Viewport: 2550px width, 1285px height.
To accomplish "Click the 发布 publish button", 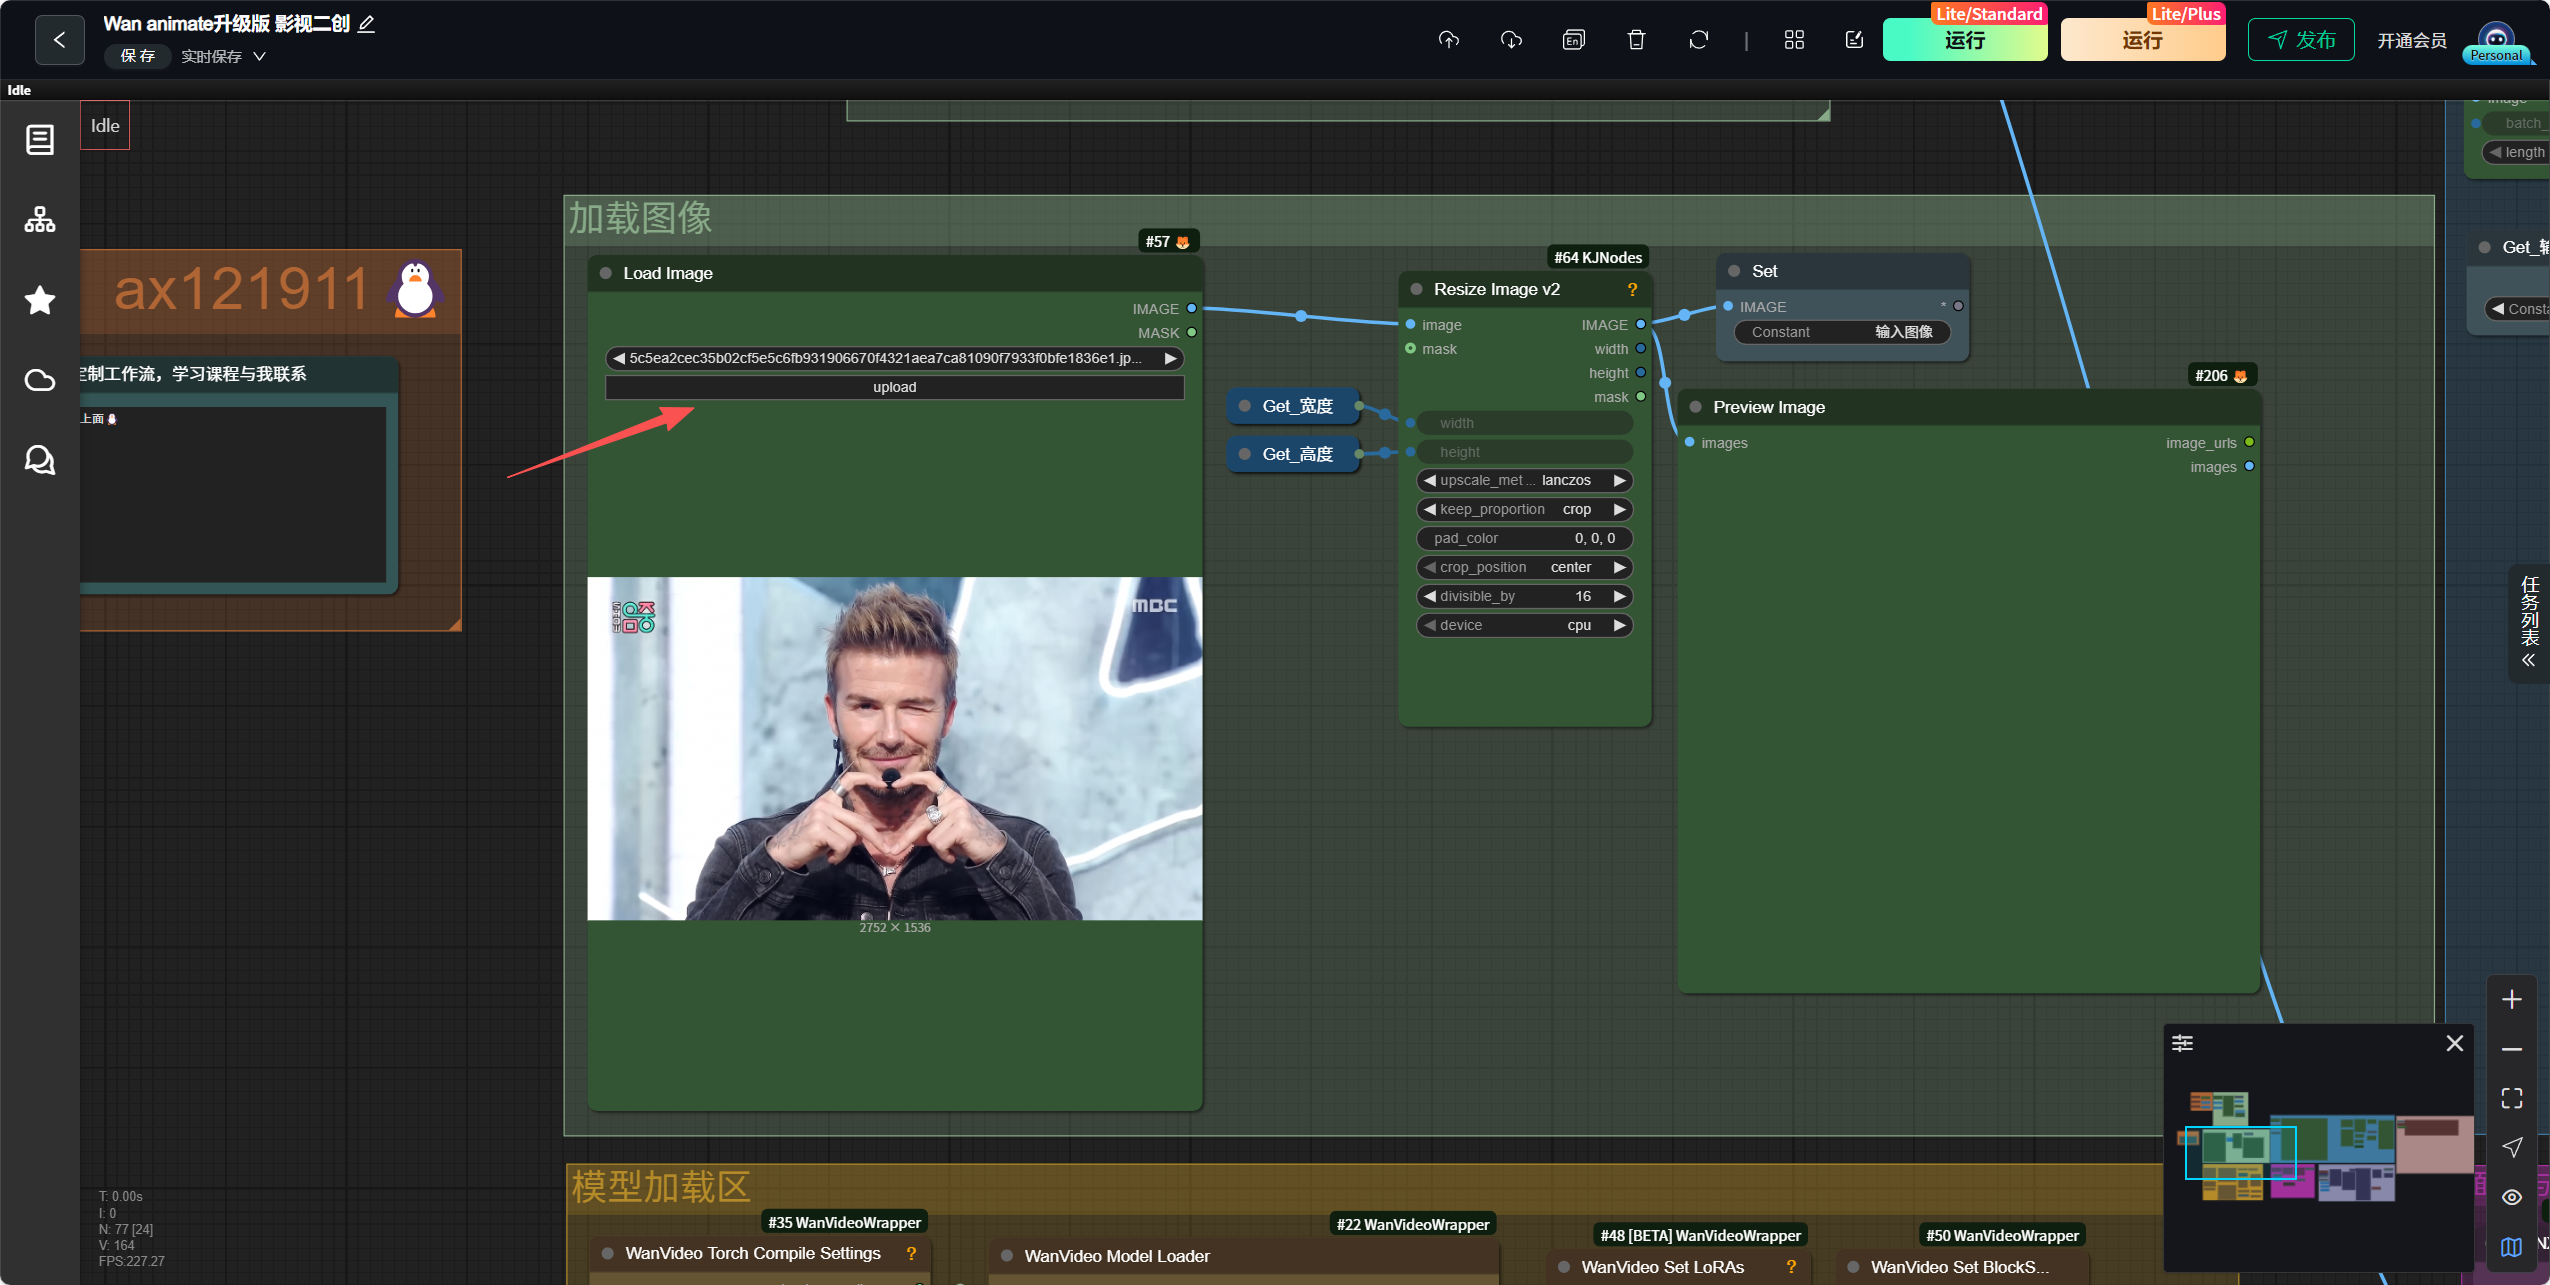I will coord(2300,40).
